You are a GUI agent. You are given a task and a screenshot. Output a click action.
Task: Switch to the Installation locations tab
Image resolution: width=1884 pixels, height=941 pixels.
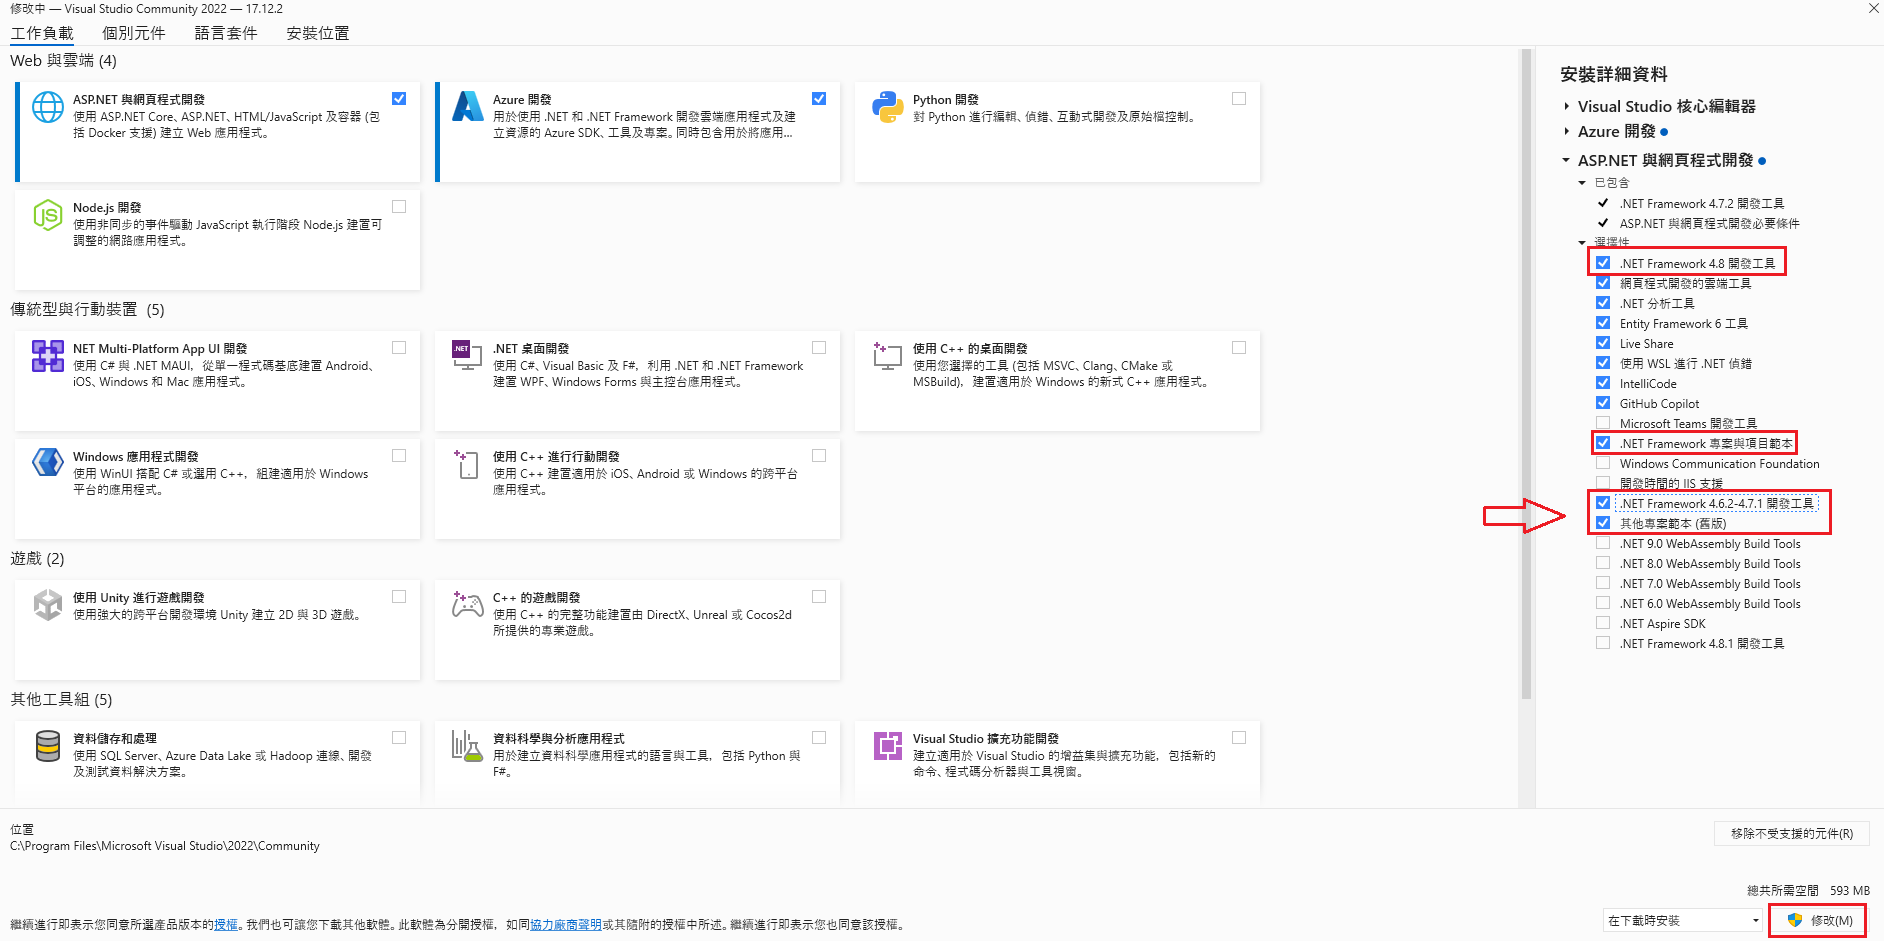click(318, 33)
